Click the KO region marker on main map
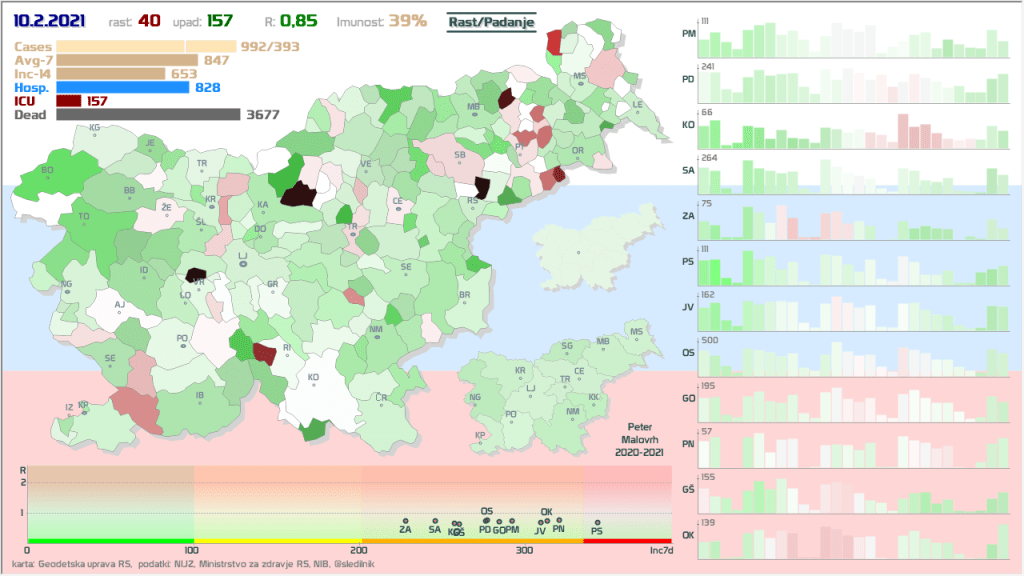The width and height of the screenshot is (1024, 576). [313, 385]
